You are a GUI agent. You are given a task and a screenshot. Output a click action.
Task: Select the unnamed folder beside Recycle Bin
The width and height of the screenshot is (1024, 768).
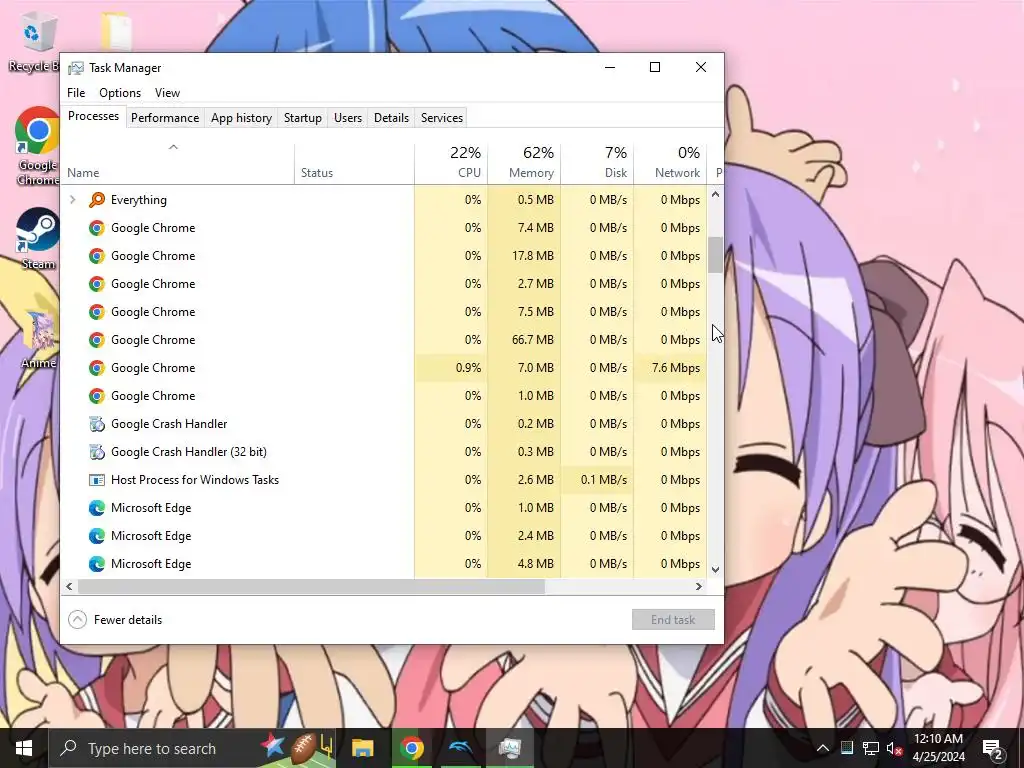[116, 31]
